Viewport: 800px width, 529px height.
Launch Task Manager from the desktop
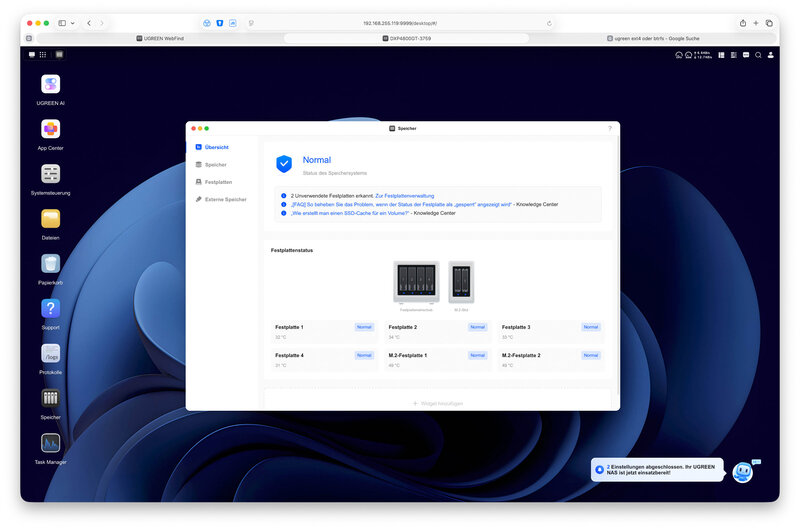50,443
